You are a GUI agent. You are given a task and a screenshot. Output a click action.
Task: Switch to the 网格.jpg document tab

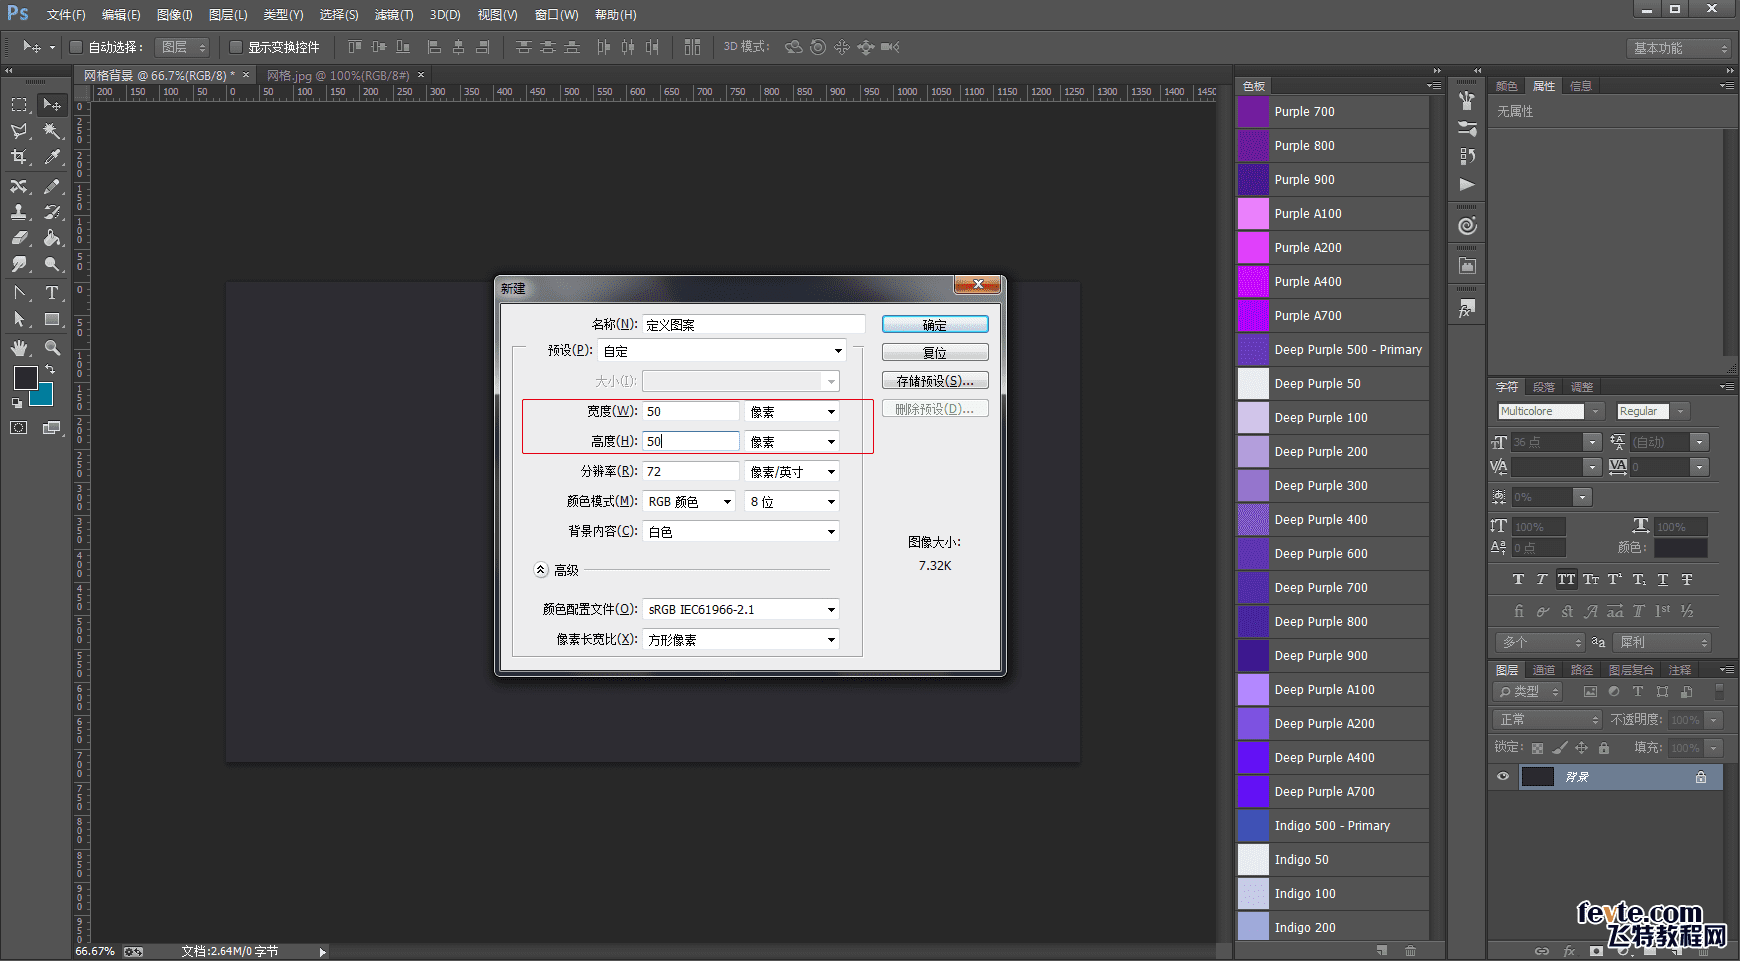pyautogui.click(x=338, y=75)
